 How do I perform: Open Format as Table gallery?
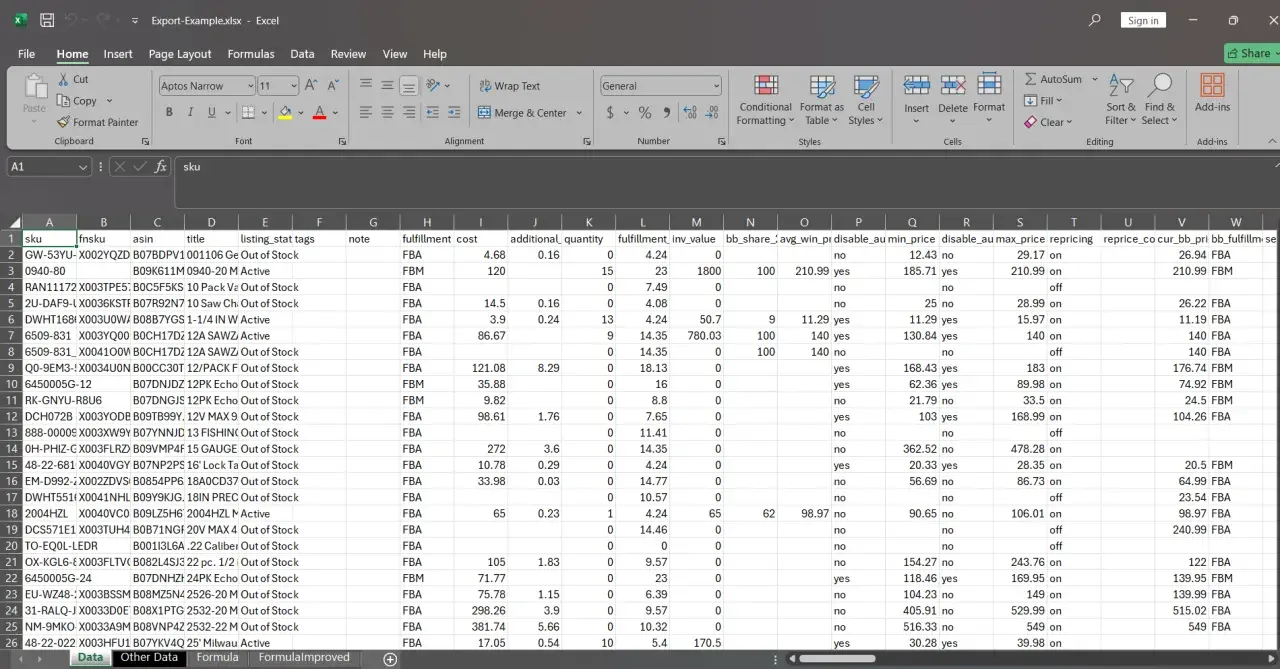[x=822, y=100]
